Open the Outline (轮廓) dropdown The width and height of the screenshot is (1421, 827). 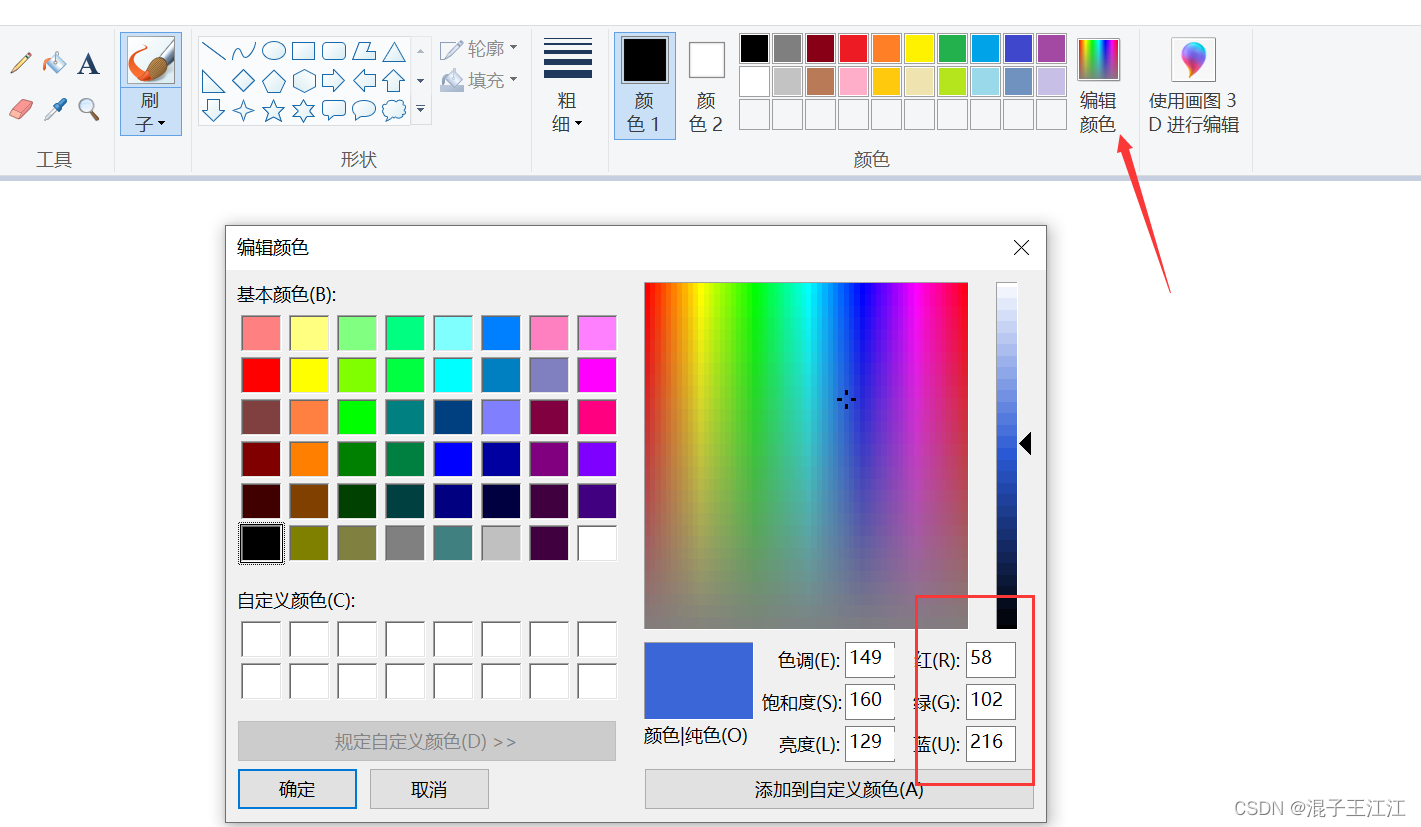[x=480, y=48]
